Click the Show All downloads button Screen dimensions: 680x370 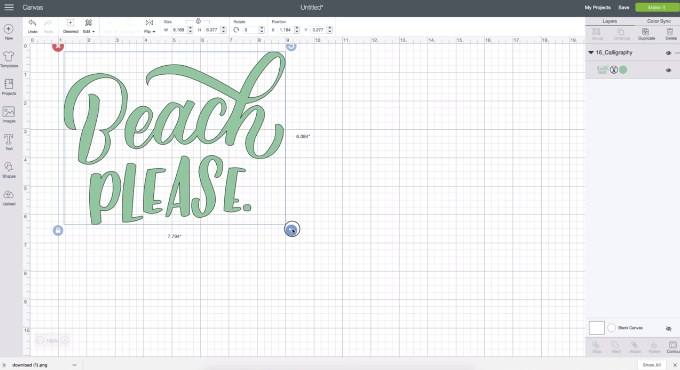(651, 365)
